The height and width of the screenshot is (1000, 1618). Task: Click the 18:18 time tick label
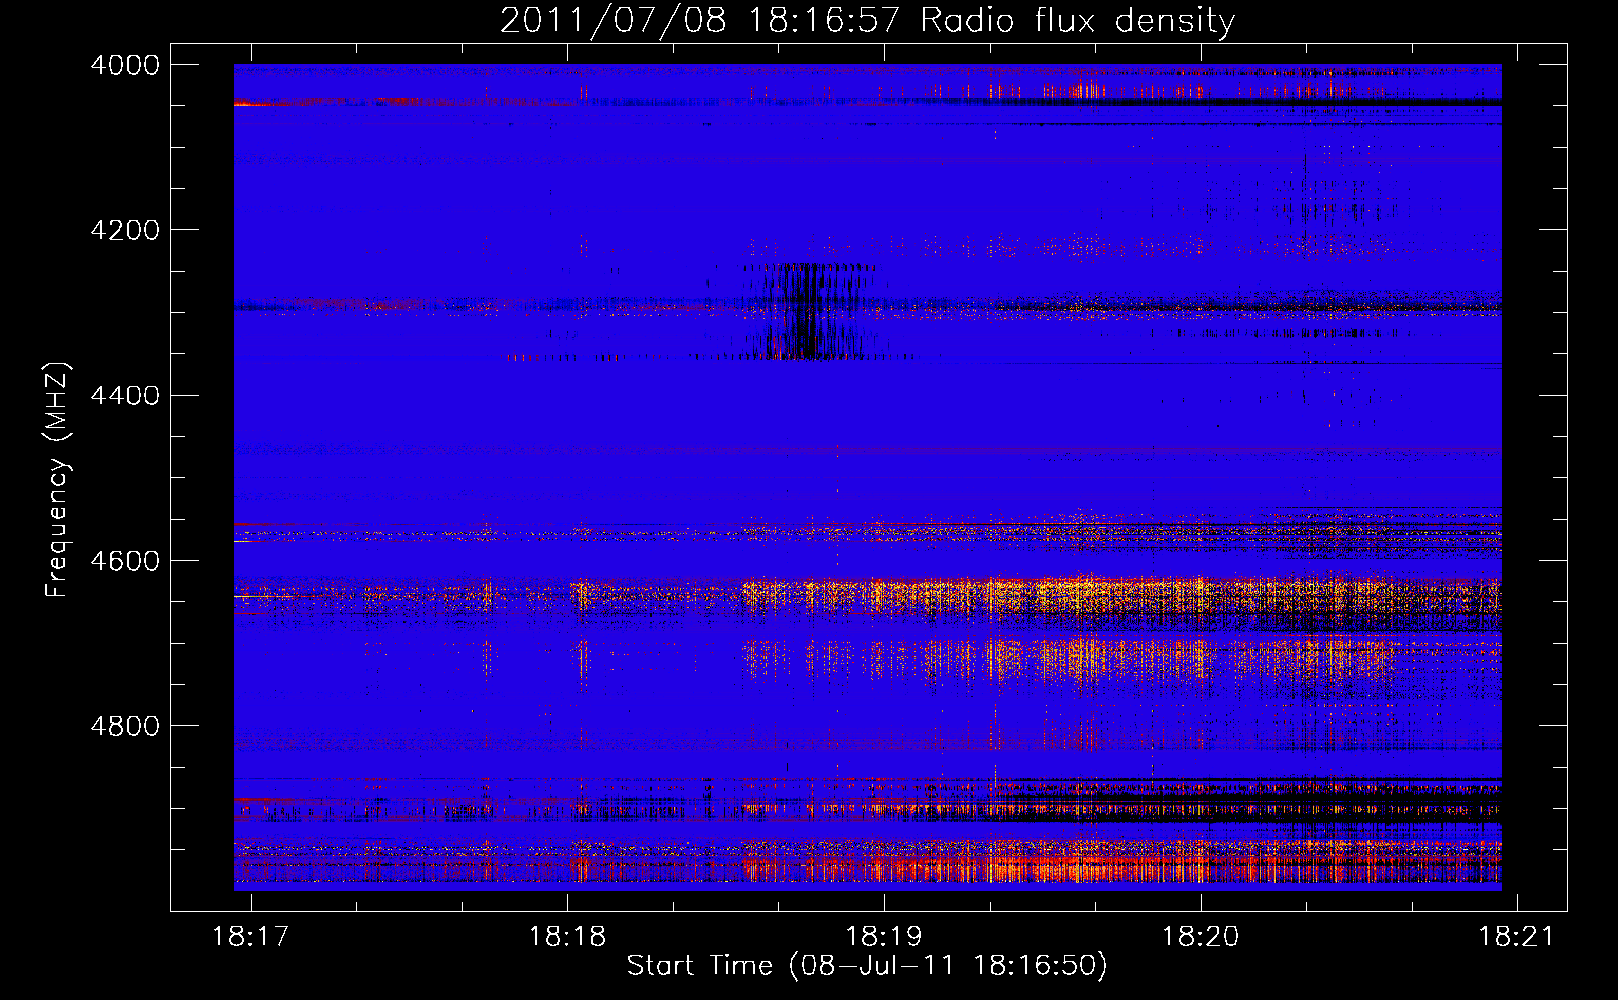click(567, 936)
